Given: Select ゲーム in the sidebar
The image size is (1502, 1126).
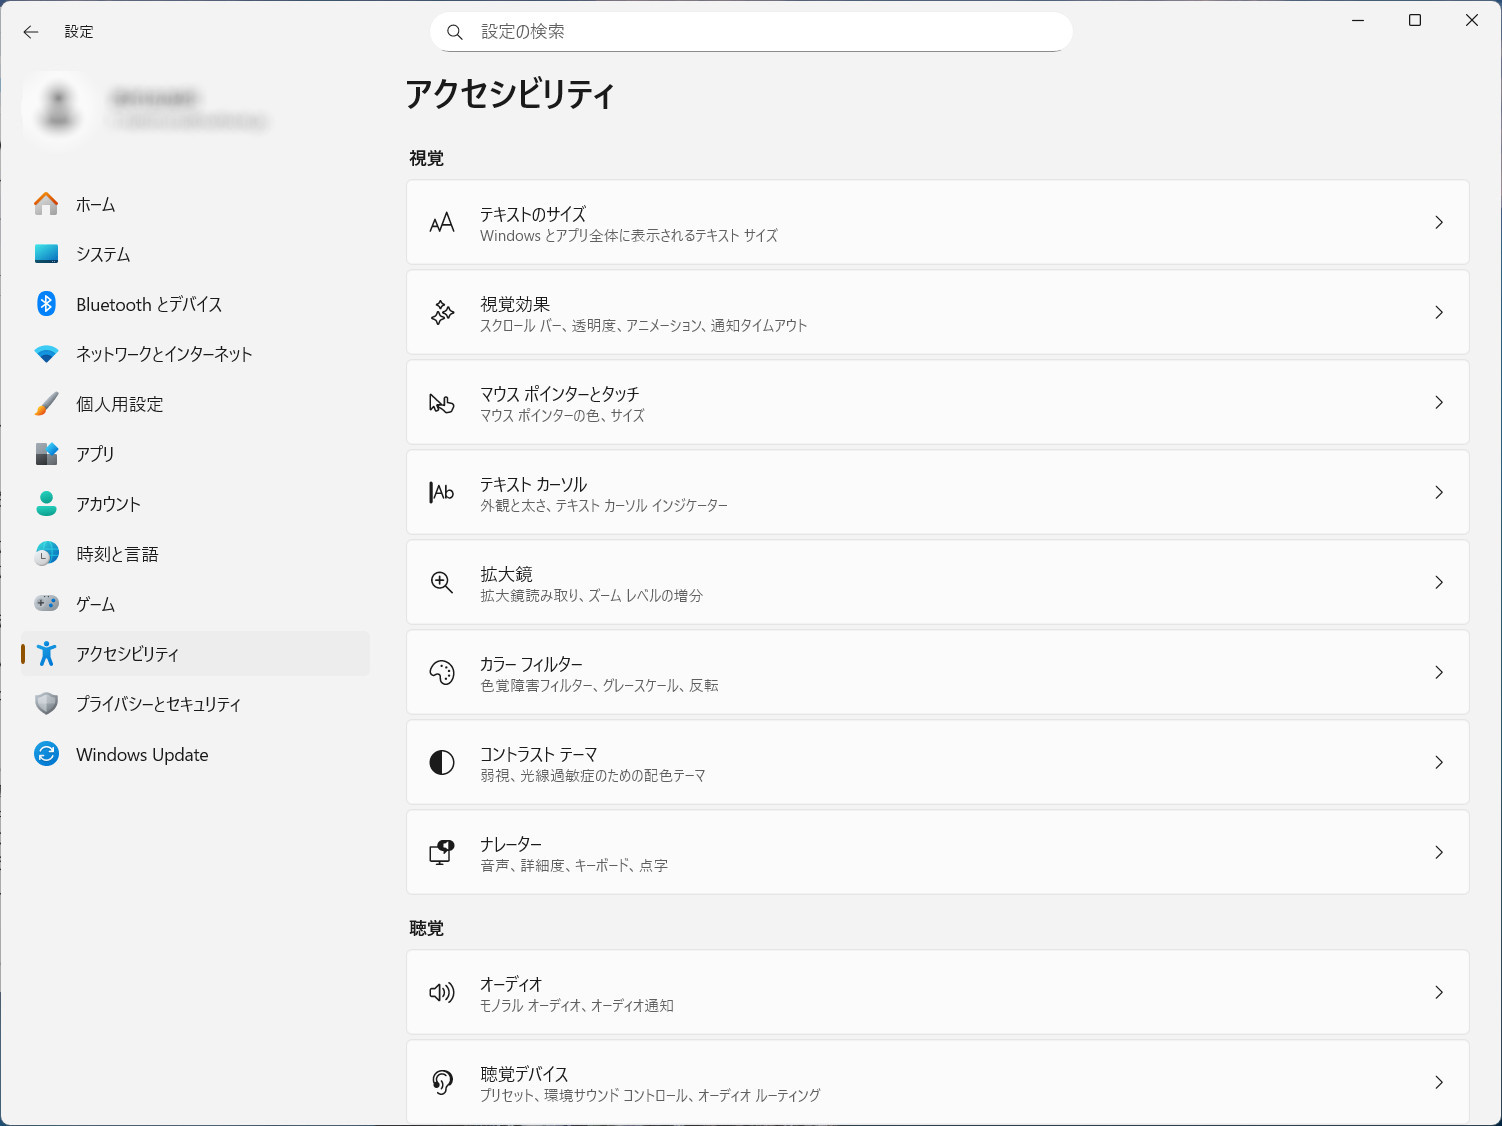Looking at the screenshot, I should point(195,604).
